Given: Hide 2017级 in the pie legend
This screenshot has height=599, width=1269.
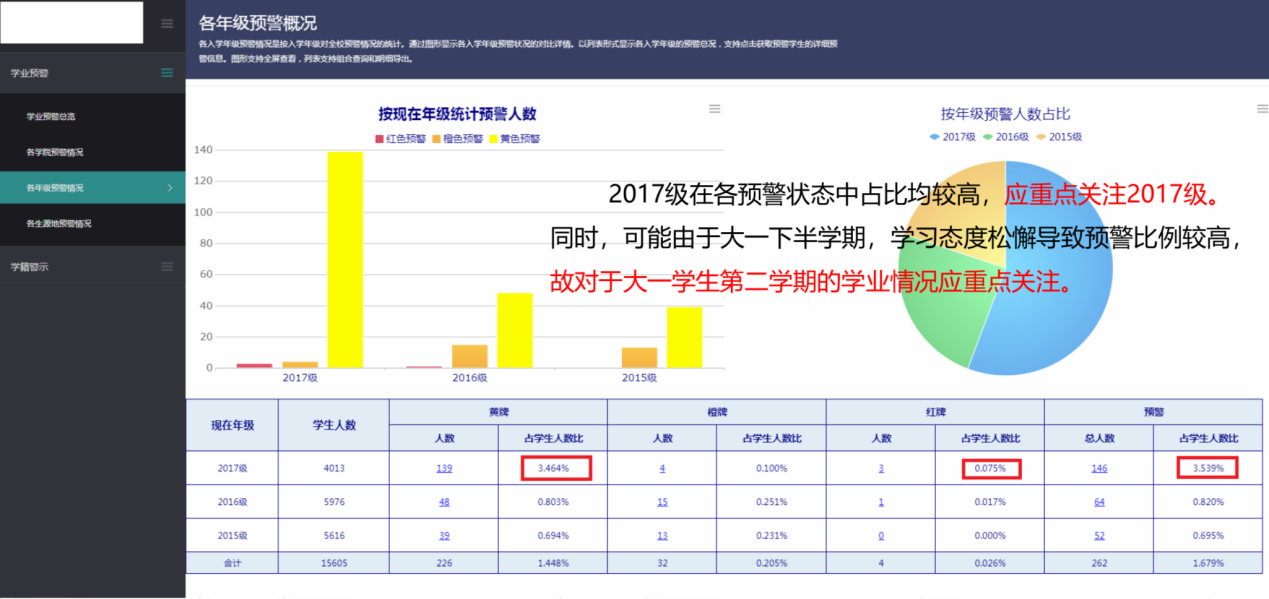Looking at the screenshot, I should [x=952, y=137].
